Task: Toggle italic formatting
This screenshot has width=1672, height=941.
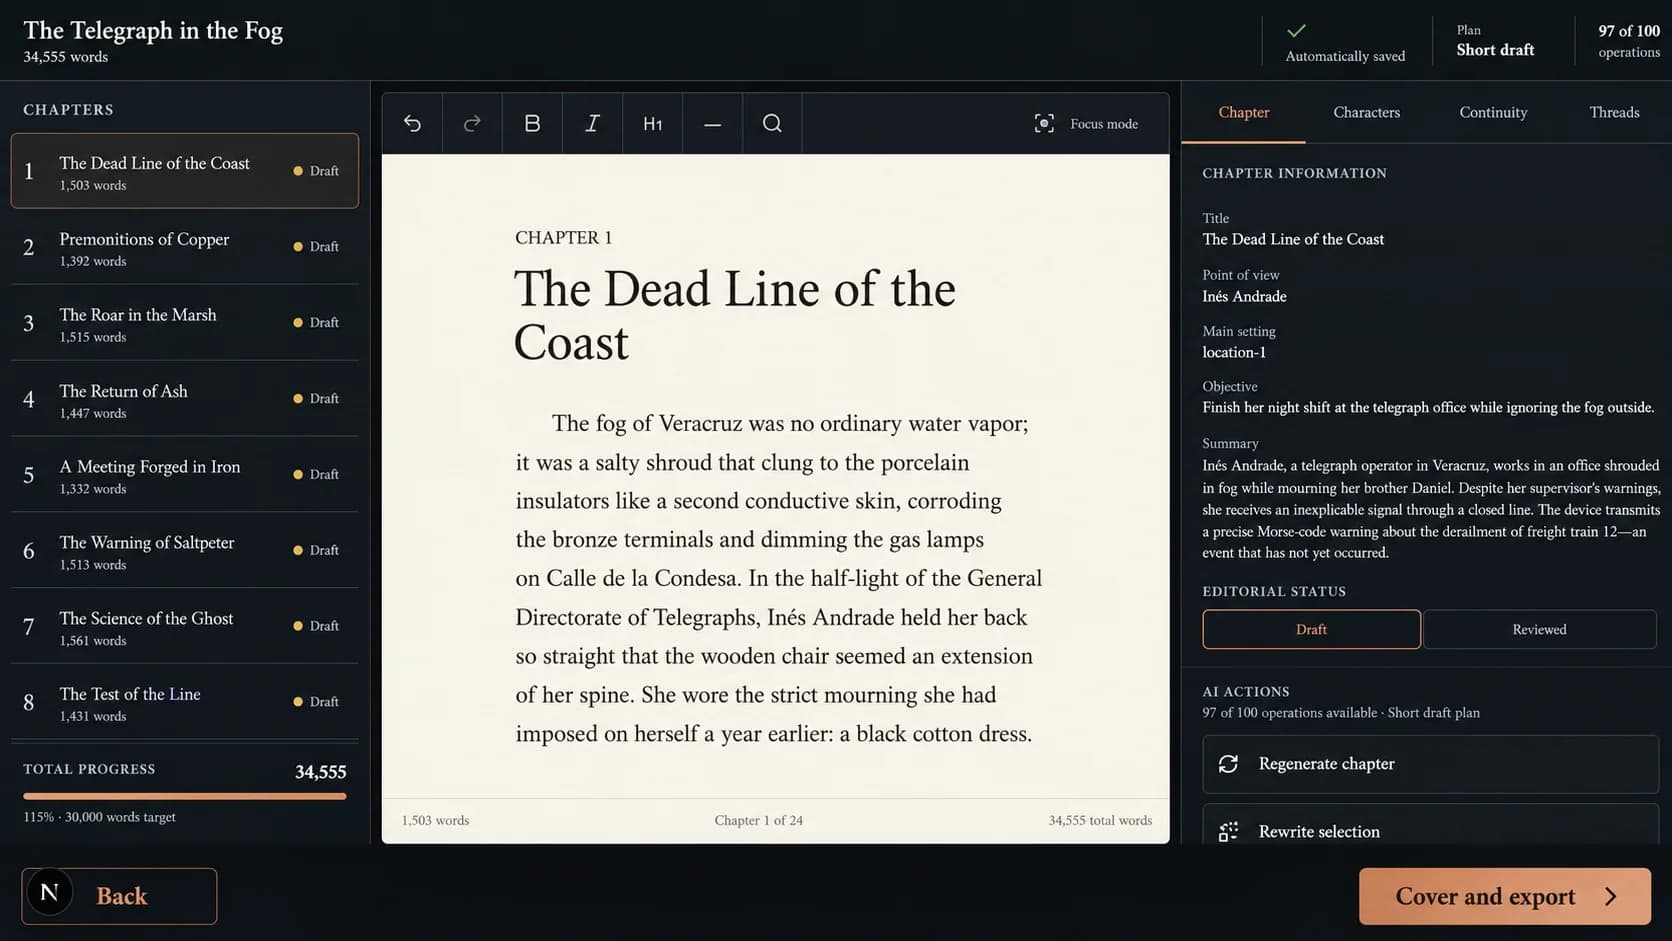Action: pyautogui.click(x=592, y=123)
